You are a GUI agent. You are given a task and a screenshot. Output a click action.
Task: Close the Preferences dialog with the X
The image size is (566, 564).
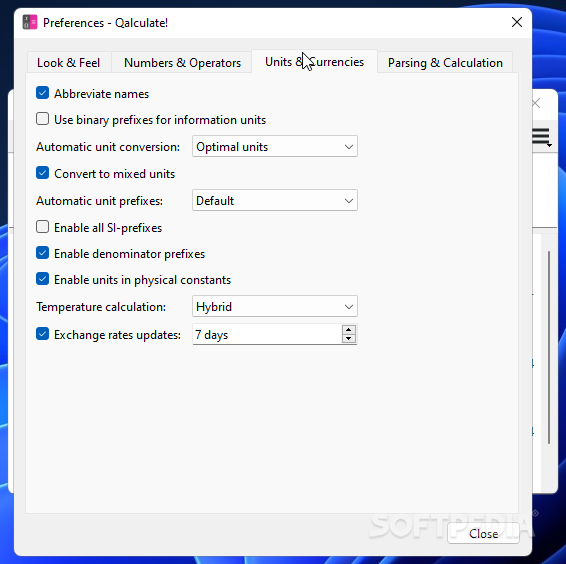coord(517,22)
